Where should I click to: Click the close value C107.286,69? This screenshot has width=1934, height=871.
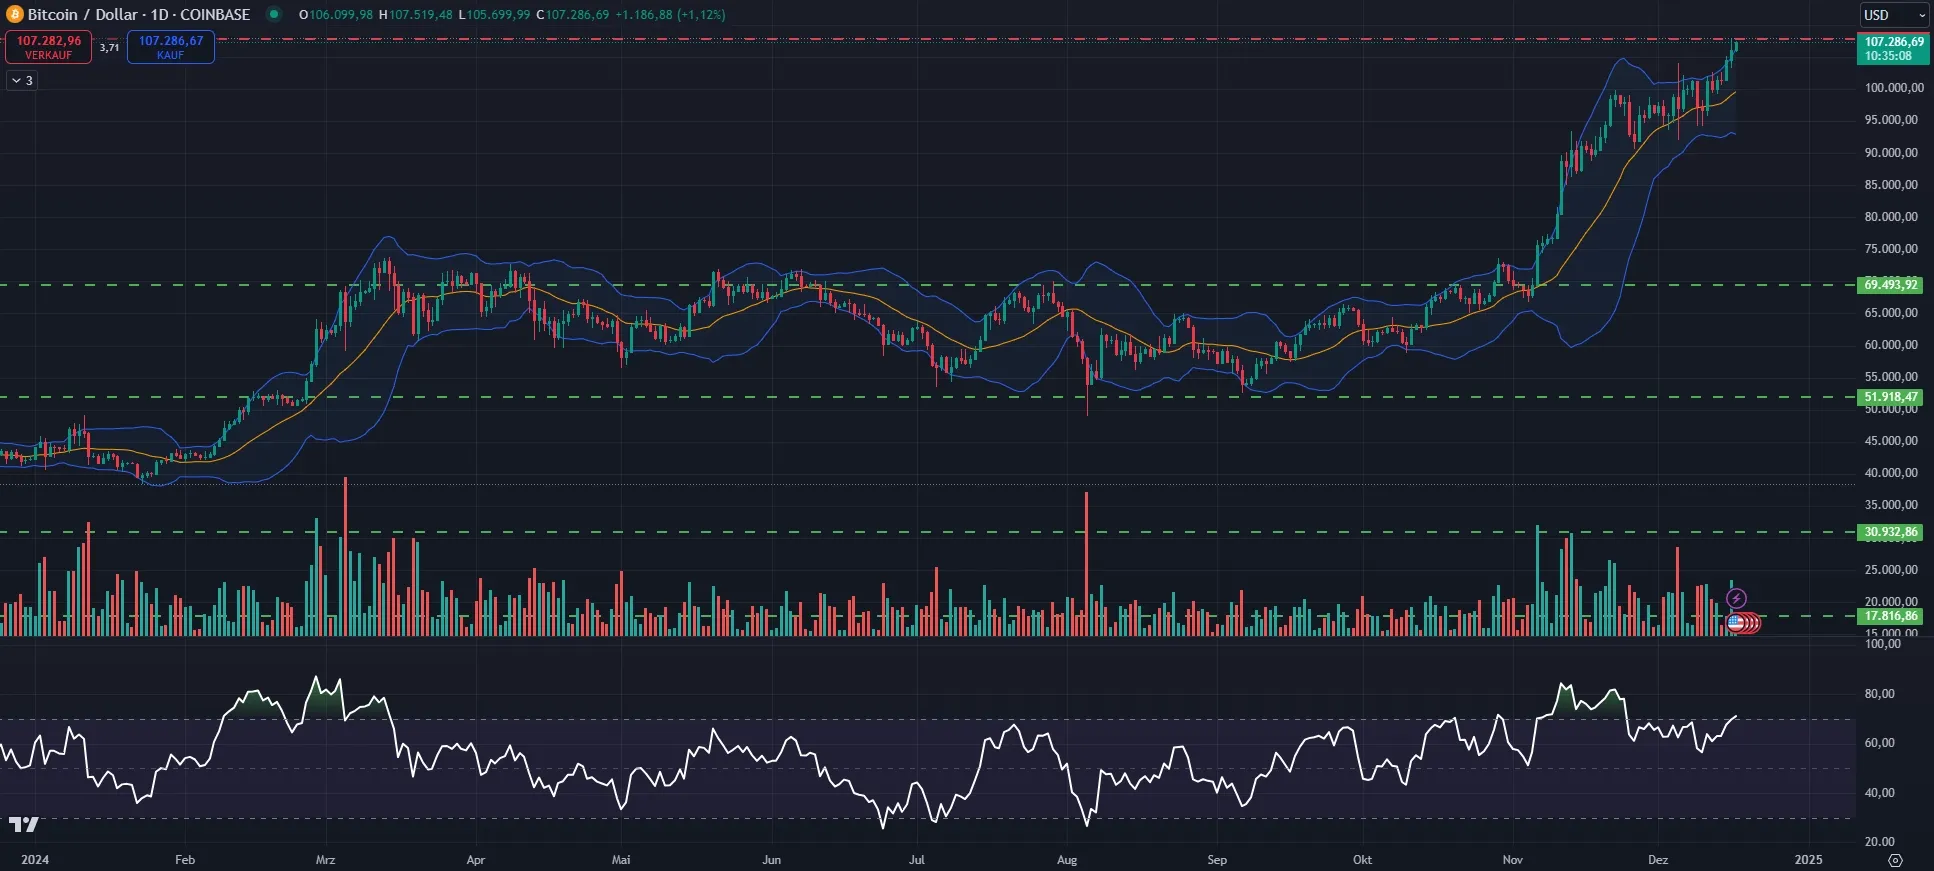pos(572,15)
